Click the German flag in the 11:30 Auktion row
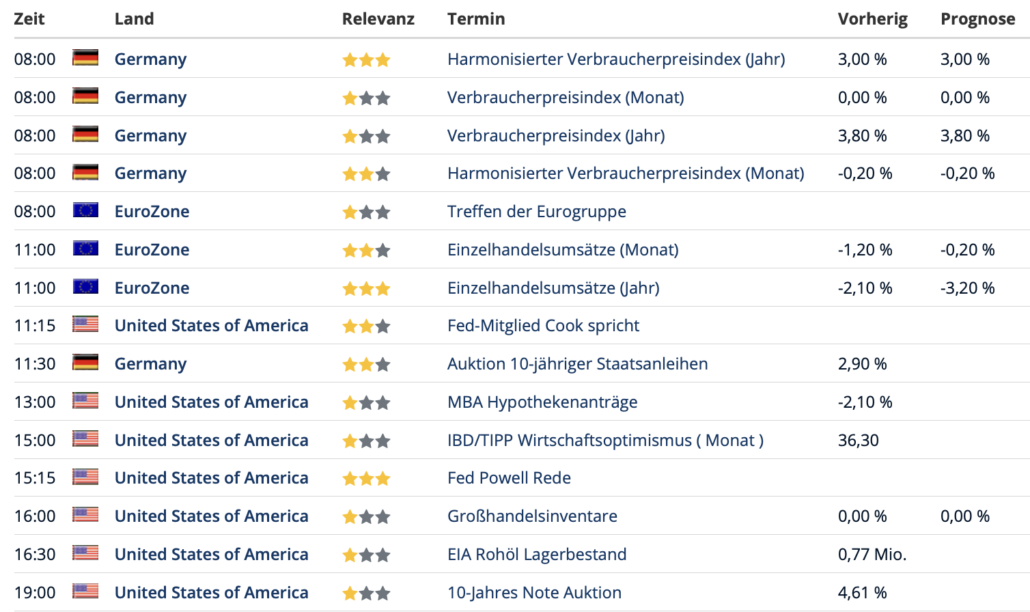The image size is (1030, 612). click(85, 362)
